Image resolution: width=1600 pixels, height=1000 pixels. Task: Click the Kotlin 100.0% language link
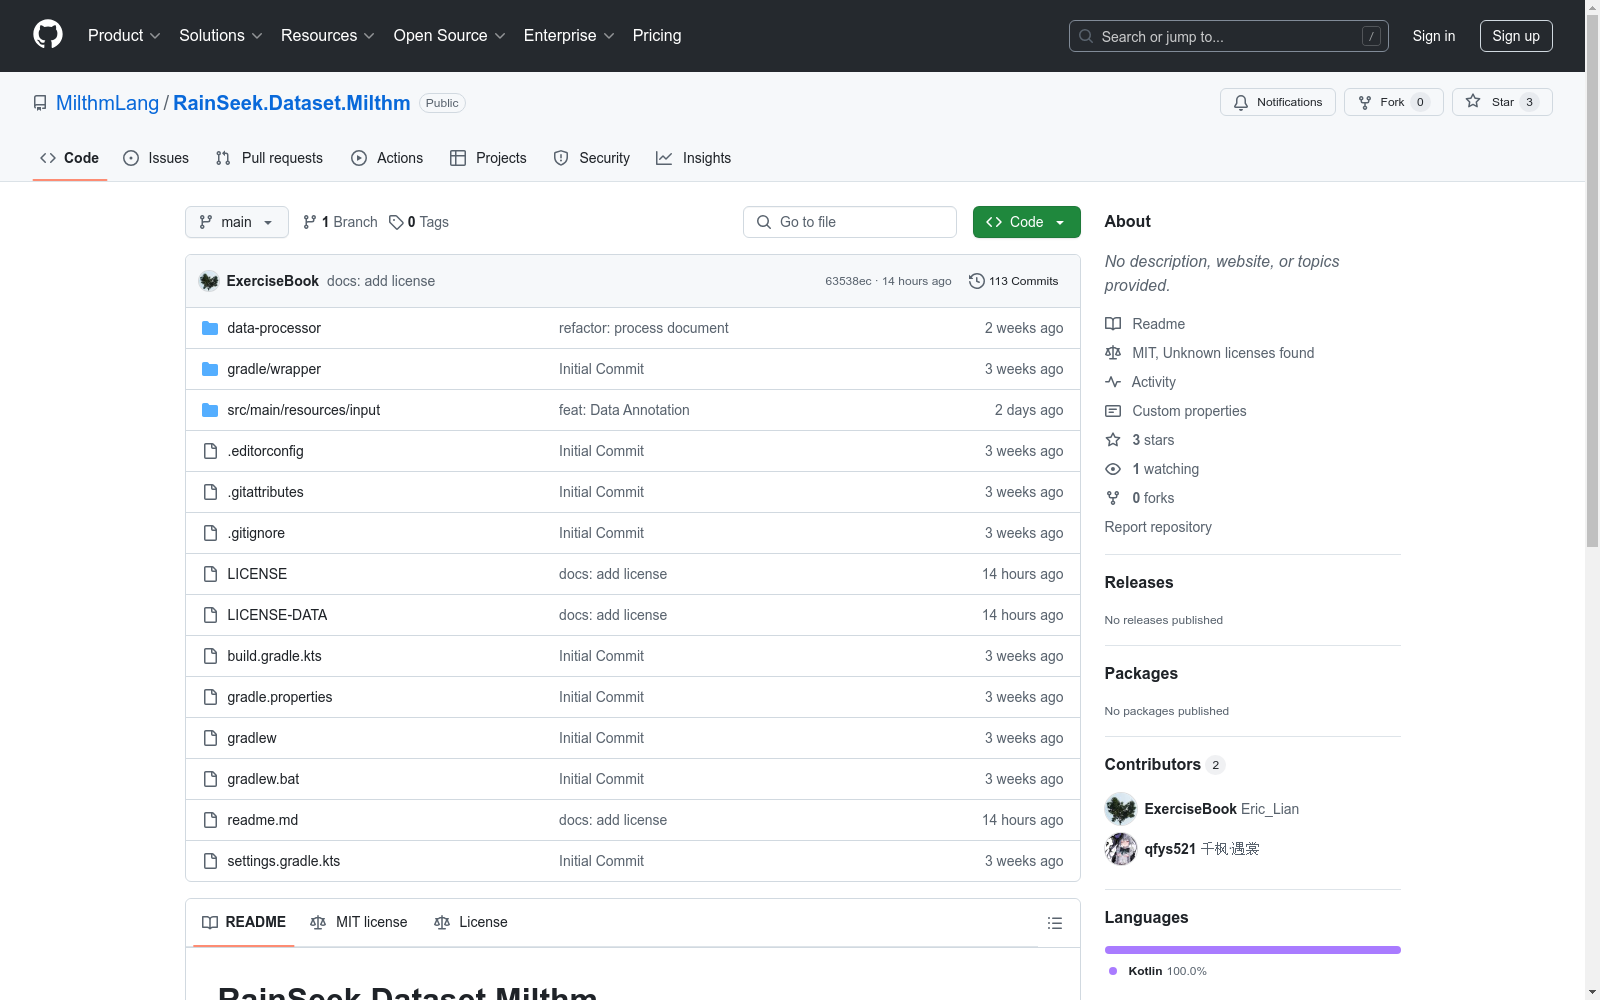coord(1158,971)
